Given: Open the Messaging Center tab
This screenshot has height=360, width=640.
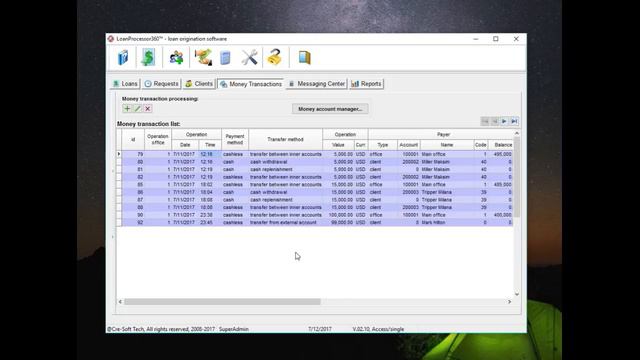Looking at the screenshot, I should (317, 84).
